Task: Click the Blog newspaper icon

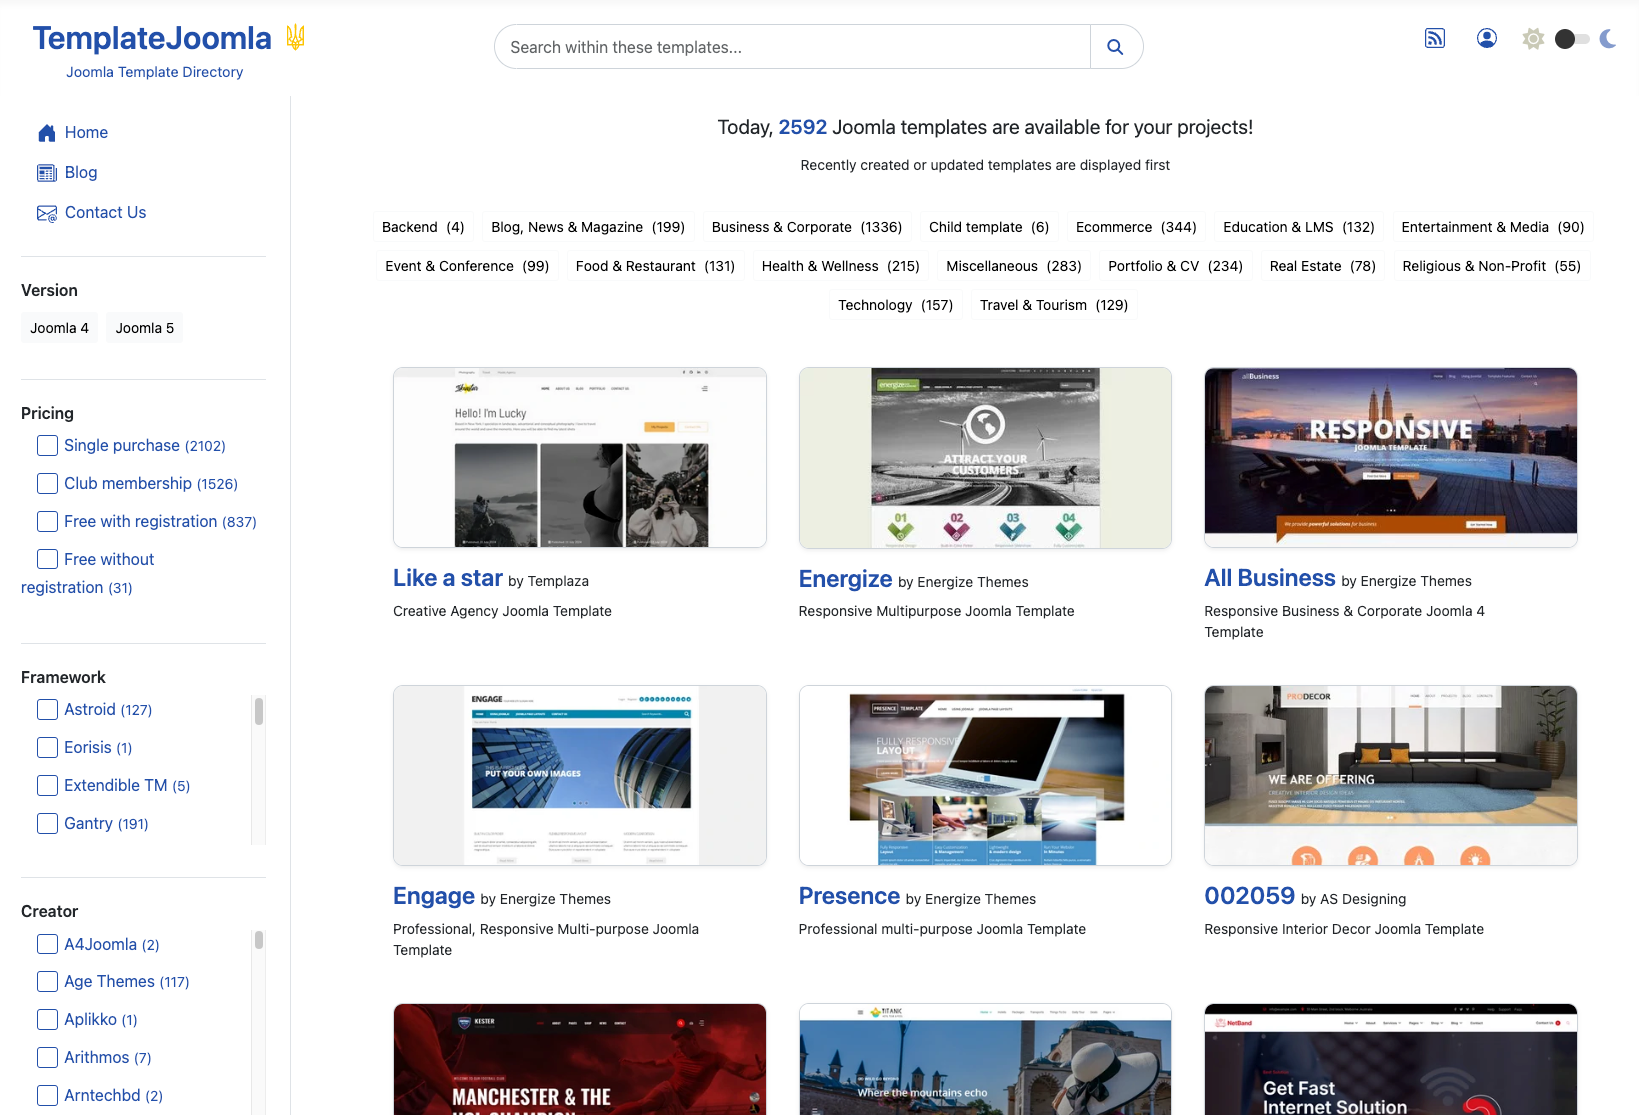Action: pyautogui.click(x=46, y=173)
